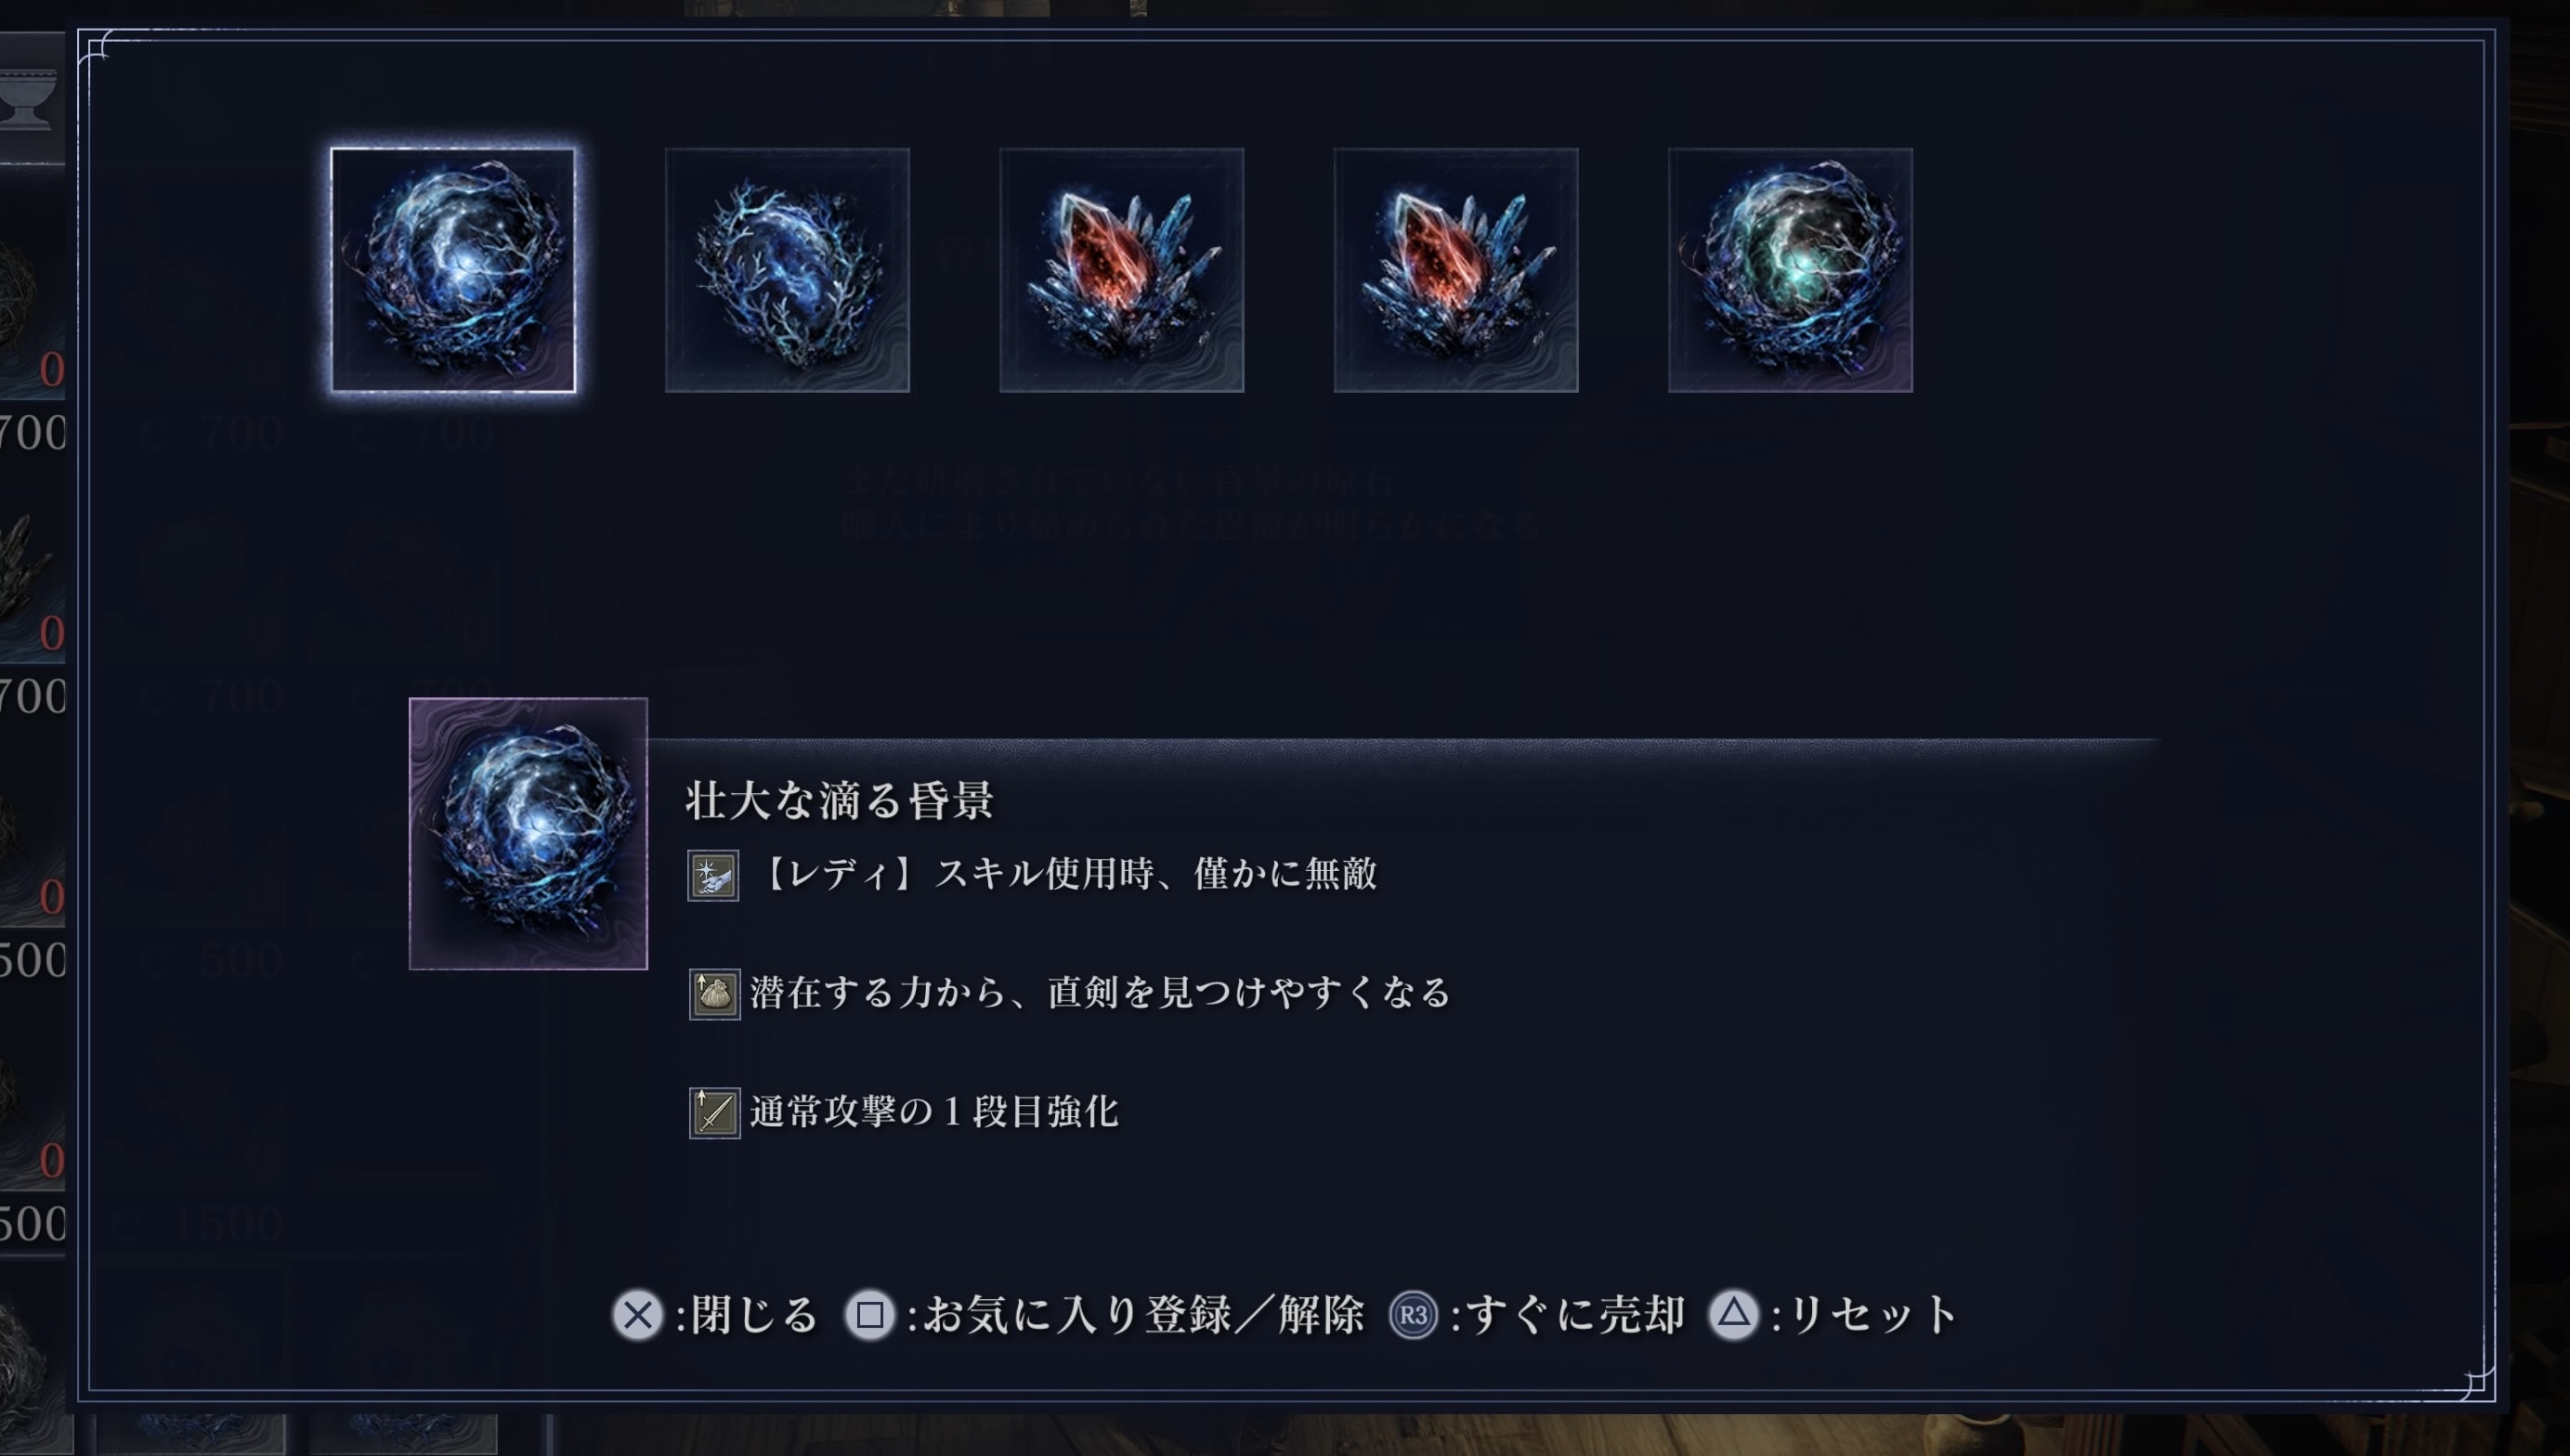Click the pouch icon beside 潜在する力から

point(714,994)
